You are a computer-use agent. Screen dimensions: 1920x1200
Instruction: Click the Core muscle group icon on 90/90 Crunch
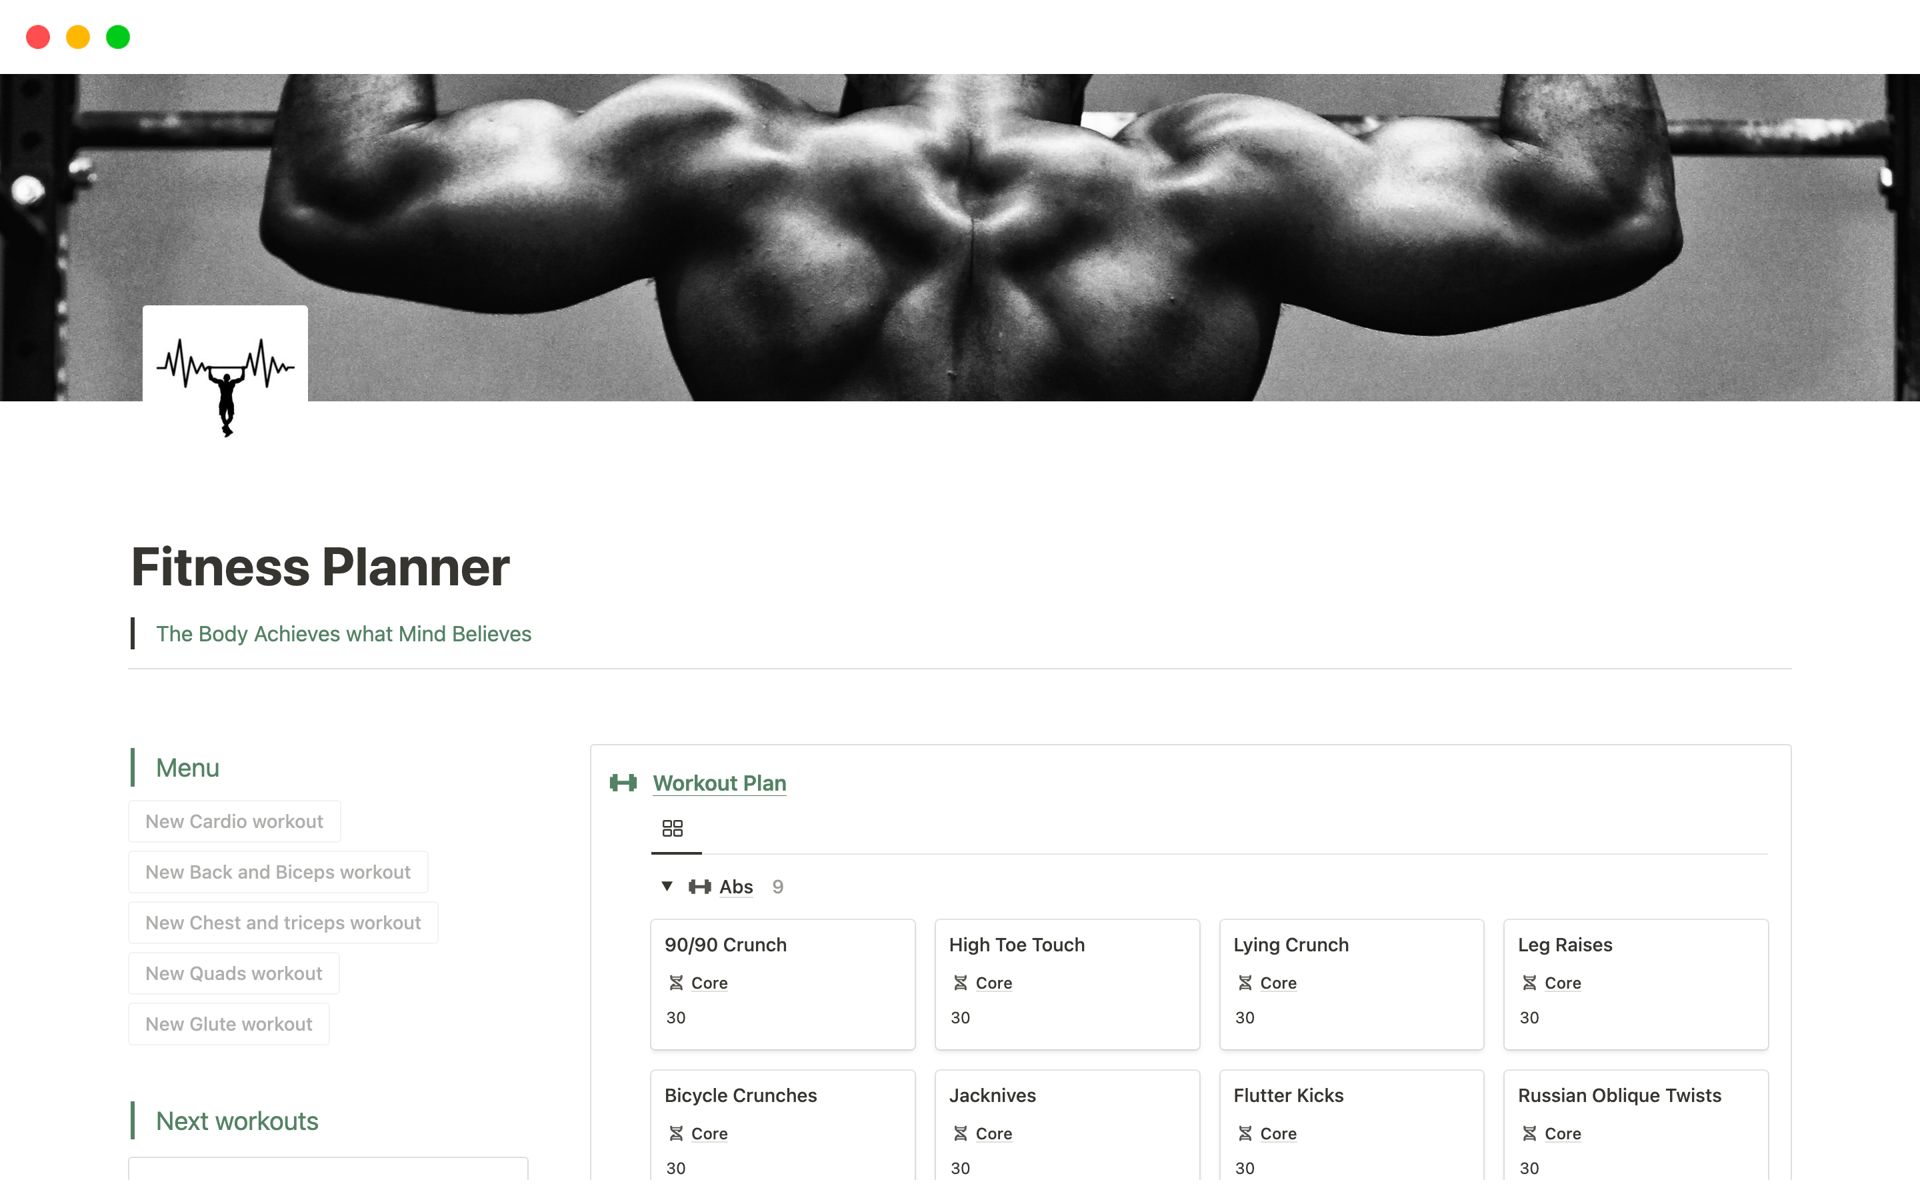[675, 983]
